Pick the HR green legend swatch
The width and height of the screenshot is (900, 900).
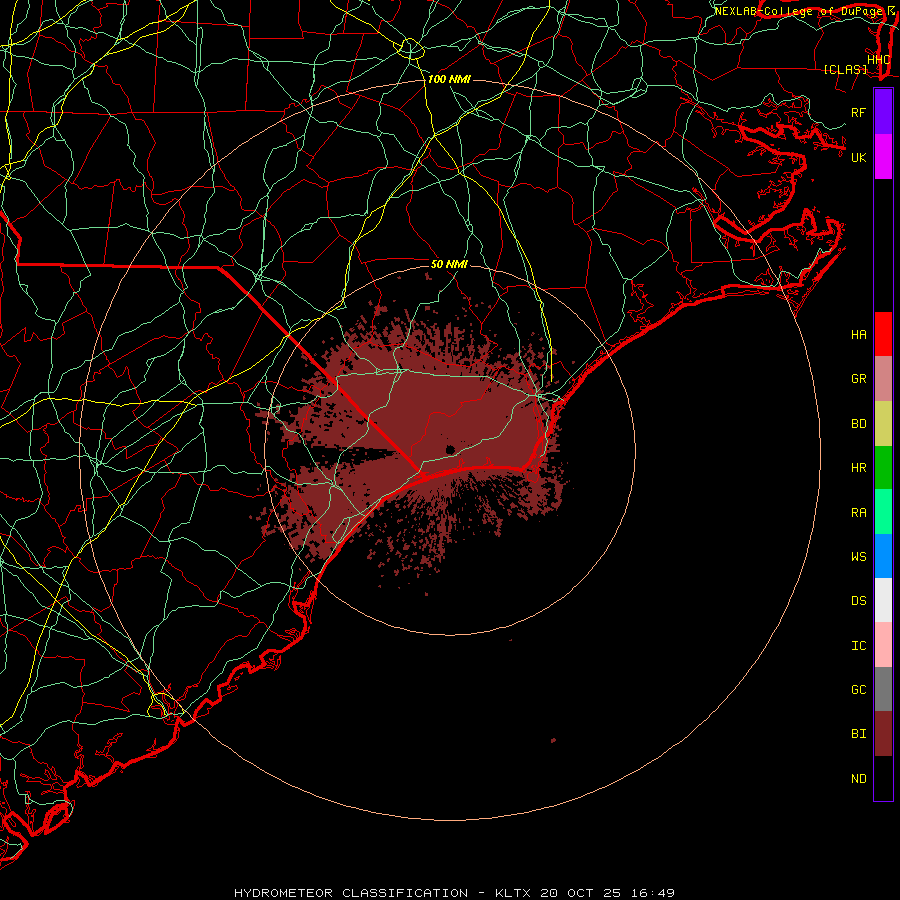(883, 468)
